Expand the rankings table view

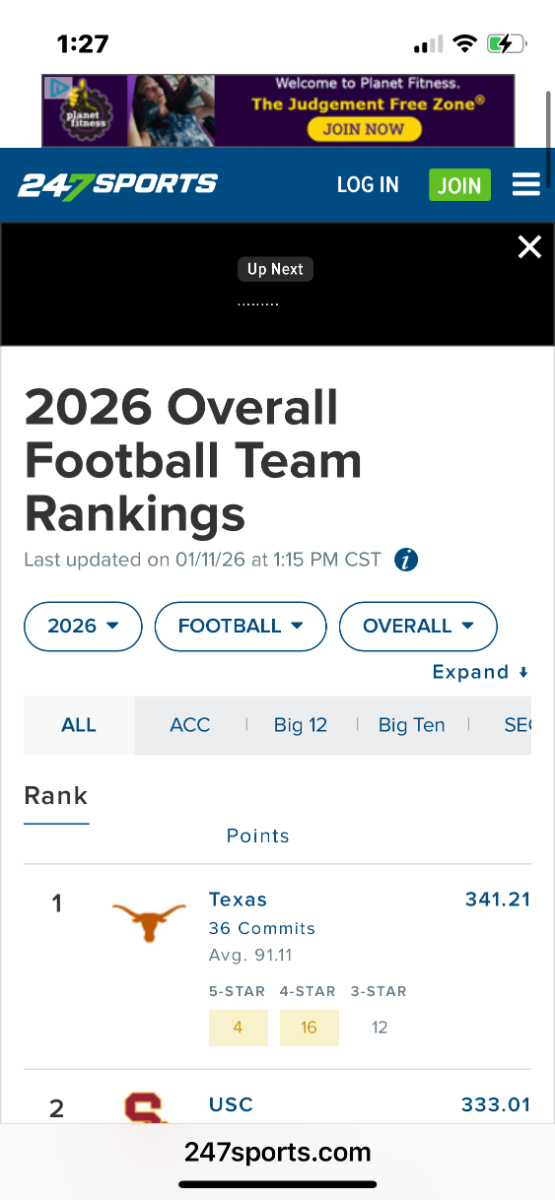click(x=481, y=672)
